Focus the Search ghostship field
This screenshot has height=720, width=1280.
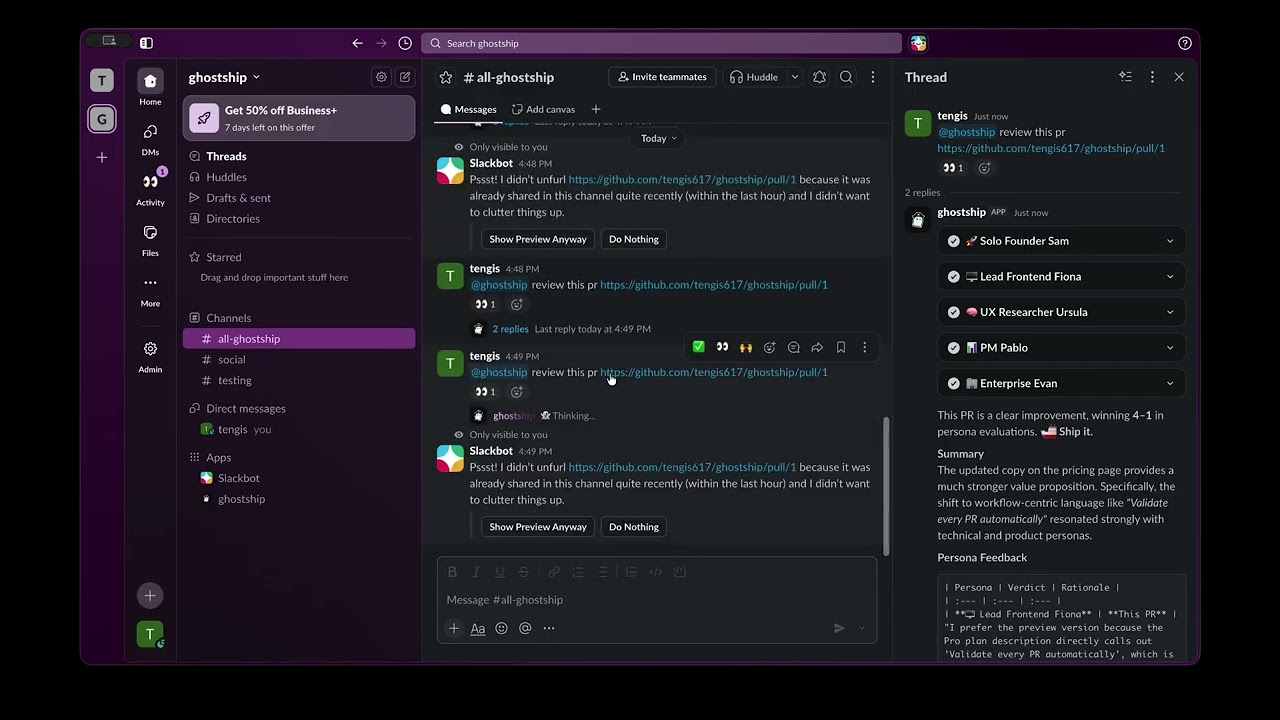(662, 43)
